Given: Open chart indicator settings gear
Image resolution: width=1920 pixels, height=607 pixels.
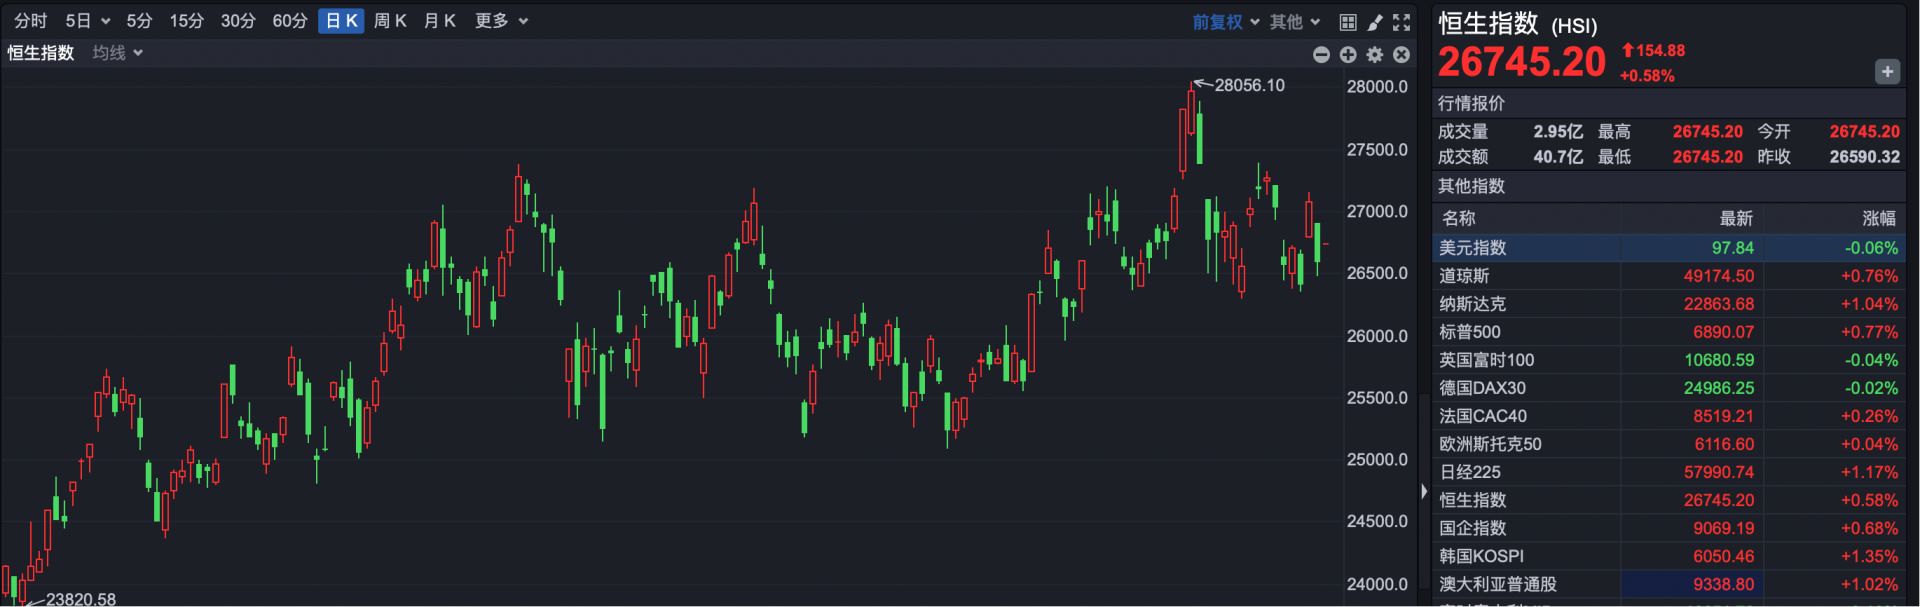Looking at the screenshot, I should click(x=1375, y=55).
